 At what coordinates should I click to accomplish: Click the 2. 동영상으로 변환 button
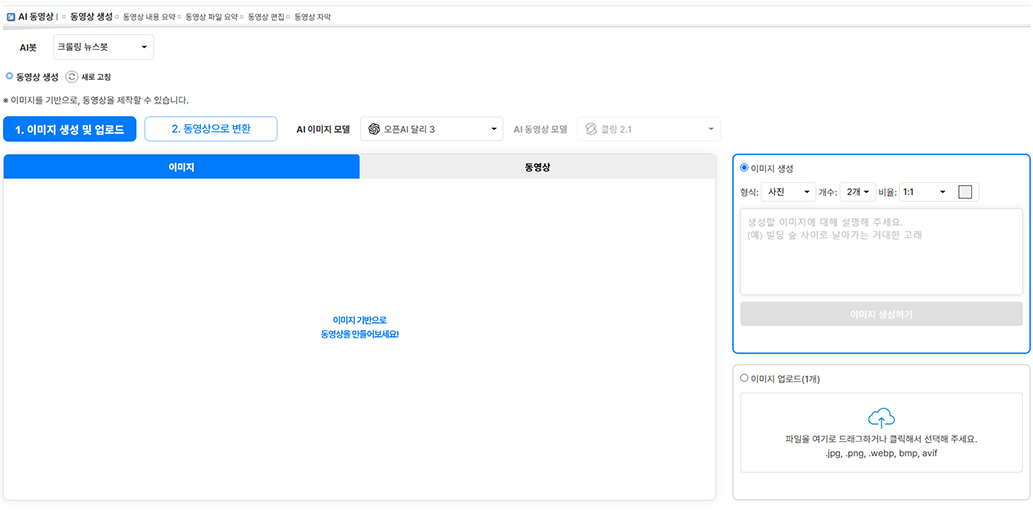click(211, 129)
